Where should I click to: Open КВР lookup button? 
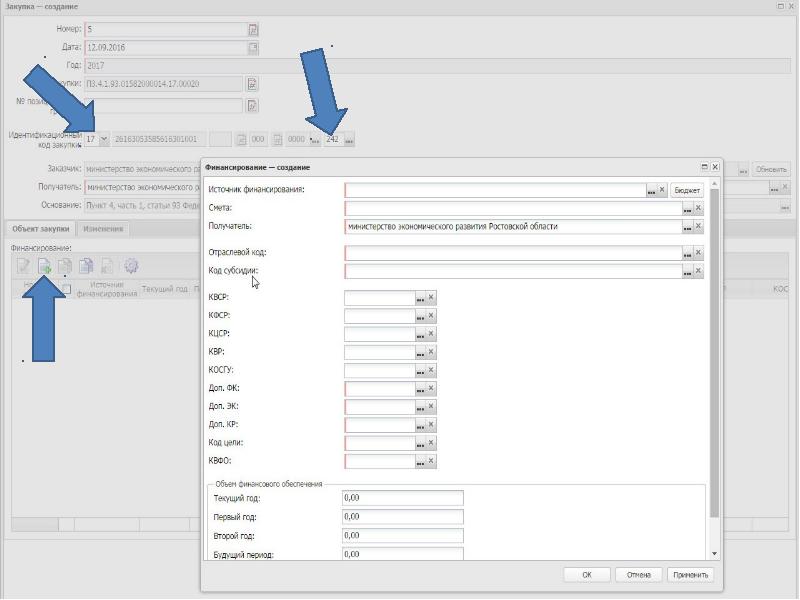(x=420, y=353)
